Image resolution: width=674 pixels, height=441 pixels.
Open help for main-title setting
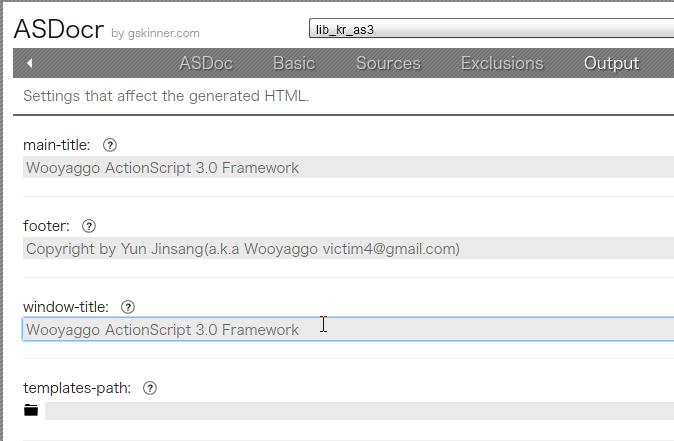pyautogui.click(x=110, y=145)
